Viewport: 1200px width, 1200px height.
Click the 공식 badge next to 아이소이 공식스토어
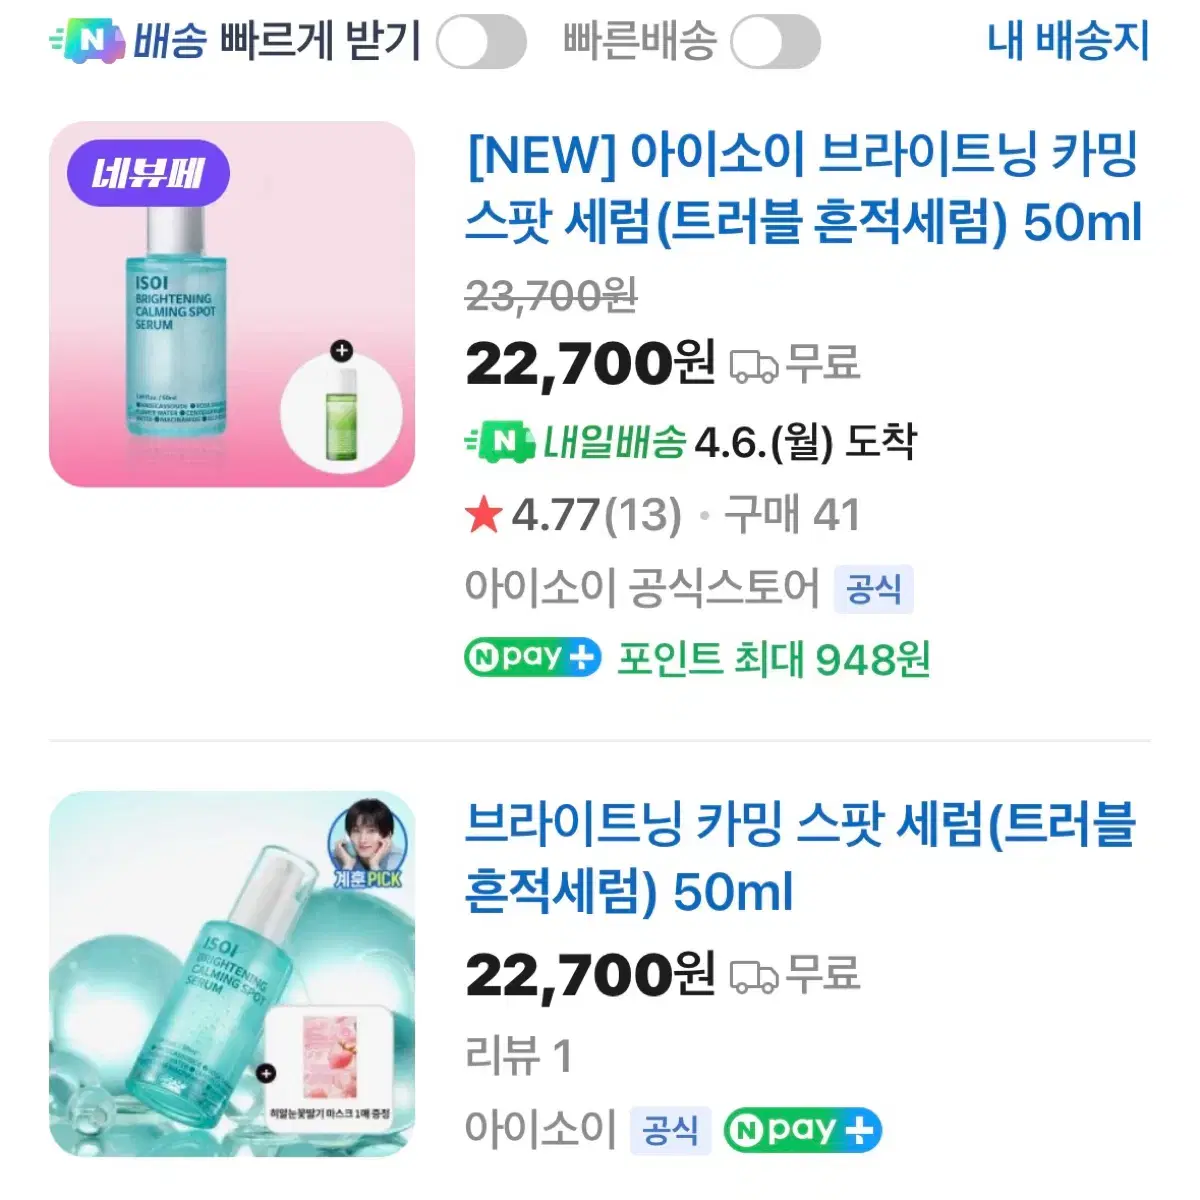[x=873, y=589]
